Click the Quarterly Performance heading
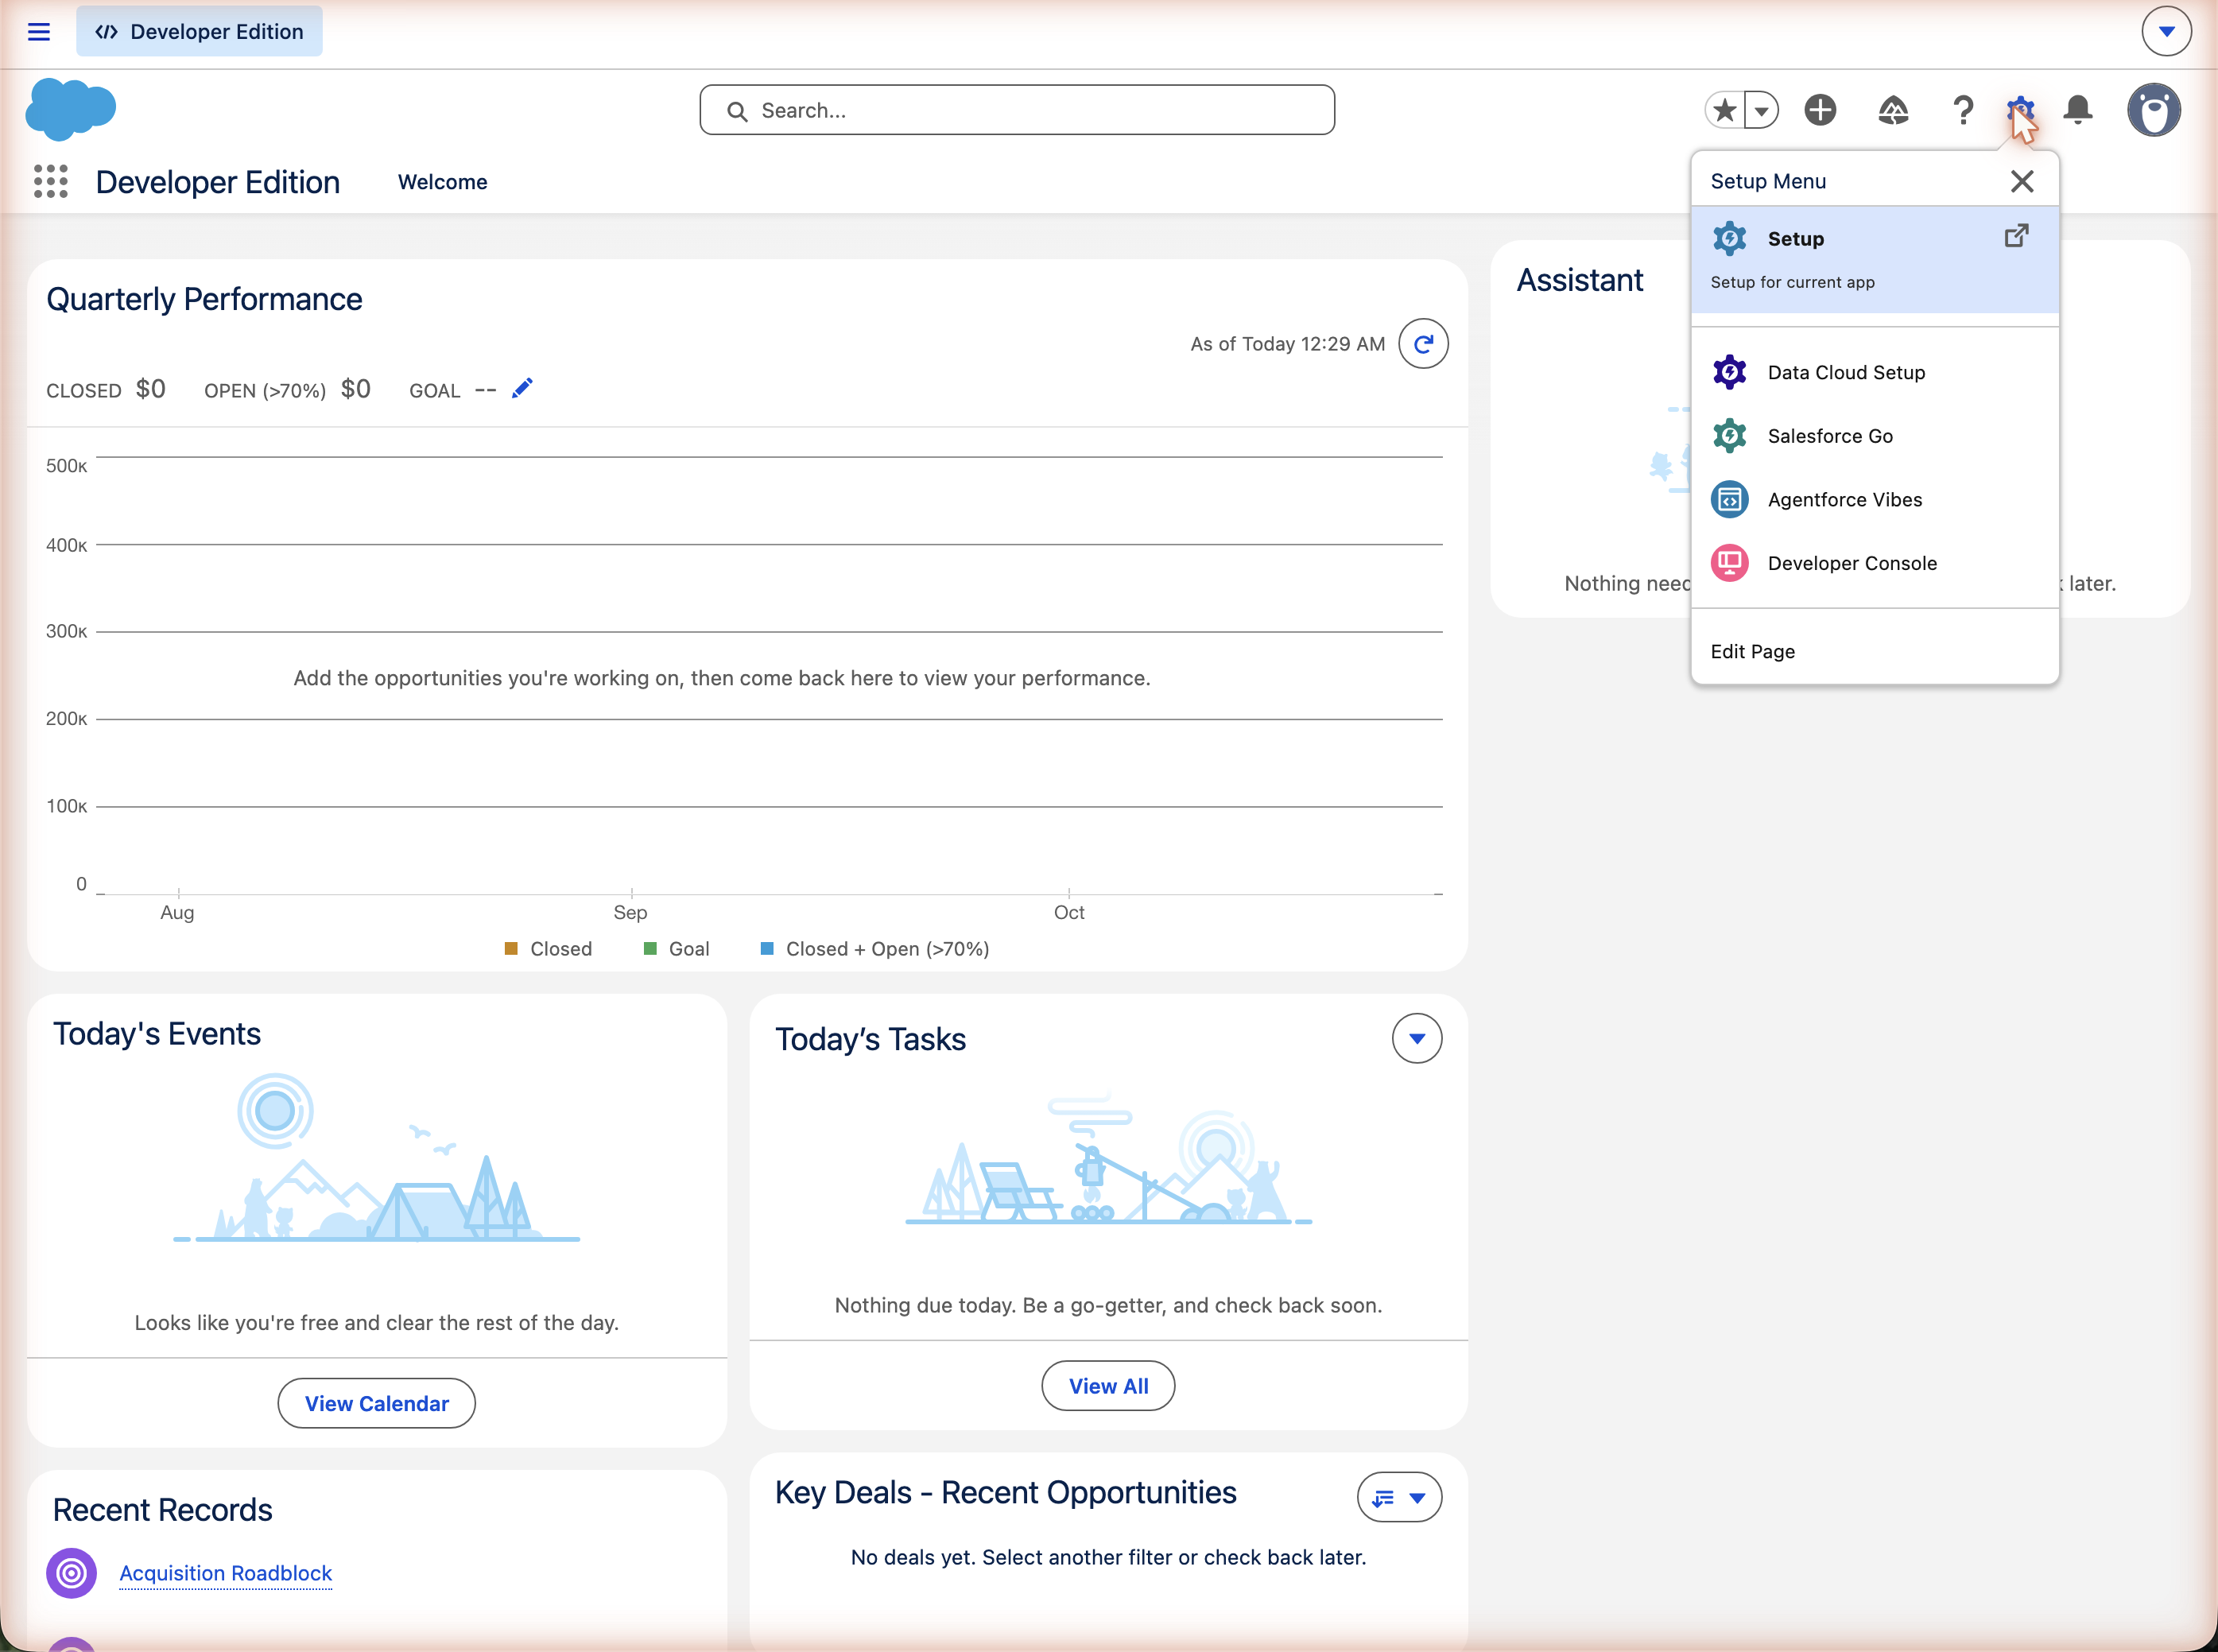2218x1652 pixels. [x=204, y=299]
